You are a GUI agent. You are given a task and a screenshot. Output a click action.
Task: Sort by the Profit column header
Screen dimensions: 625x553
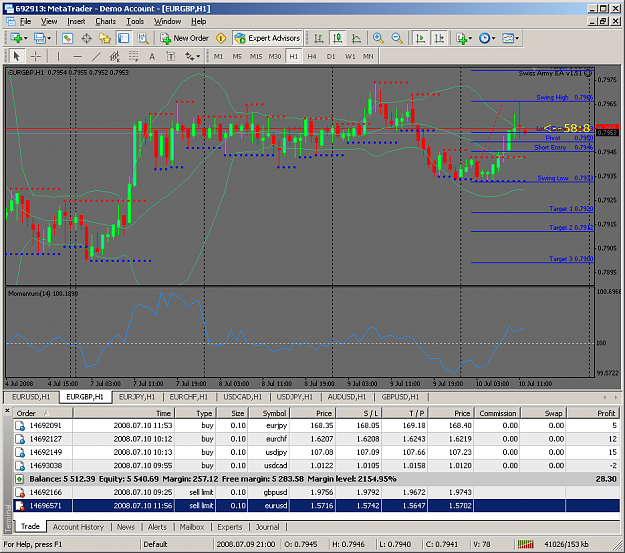(x=593, y=413)
